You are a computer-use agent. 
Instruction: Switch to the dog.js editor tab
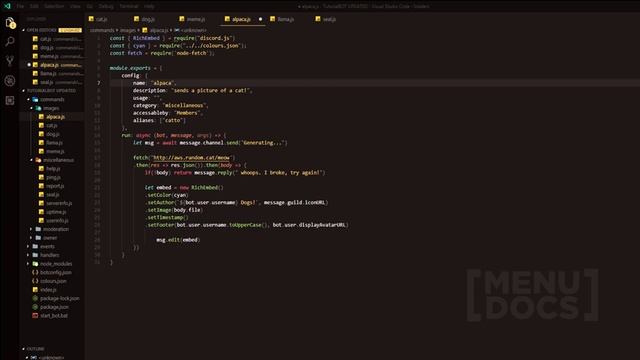tap(152, 19)
